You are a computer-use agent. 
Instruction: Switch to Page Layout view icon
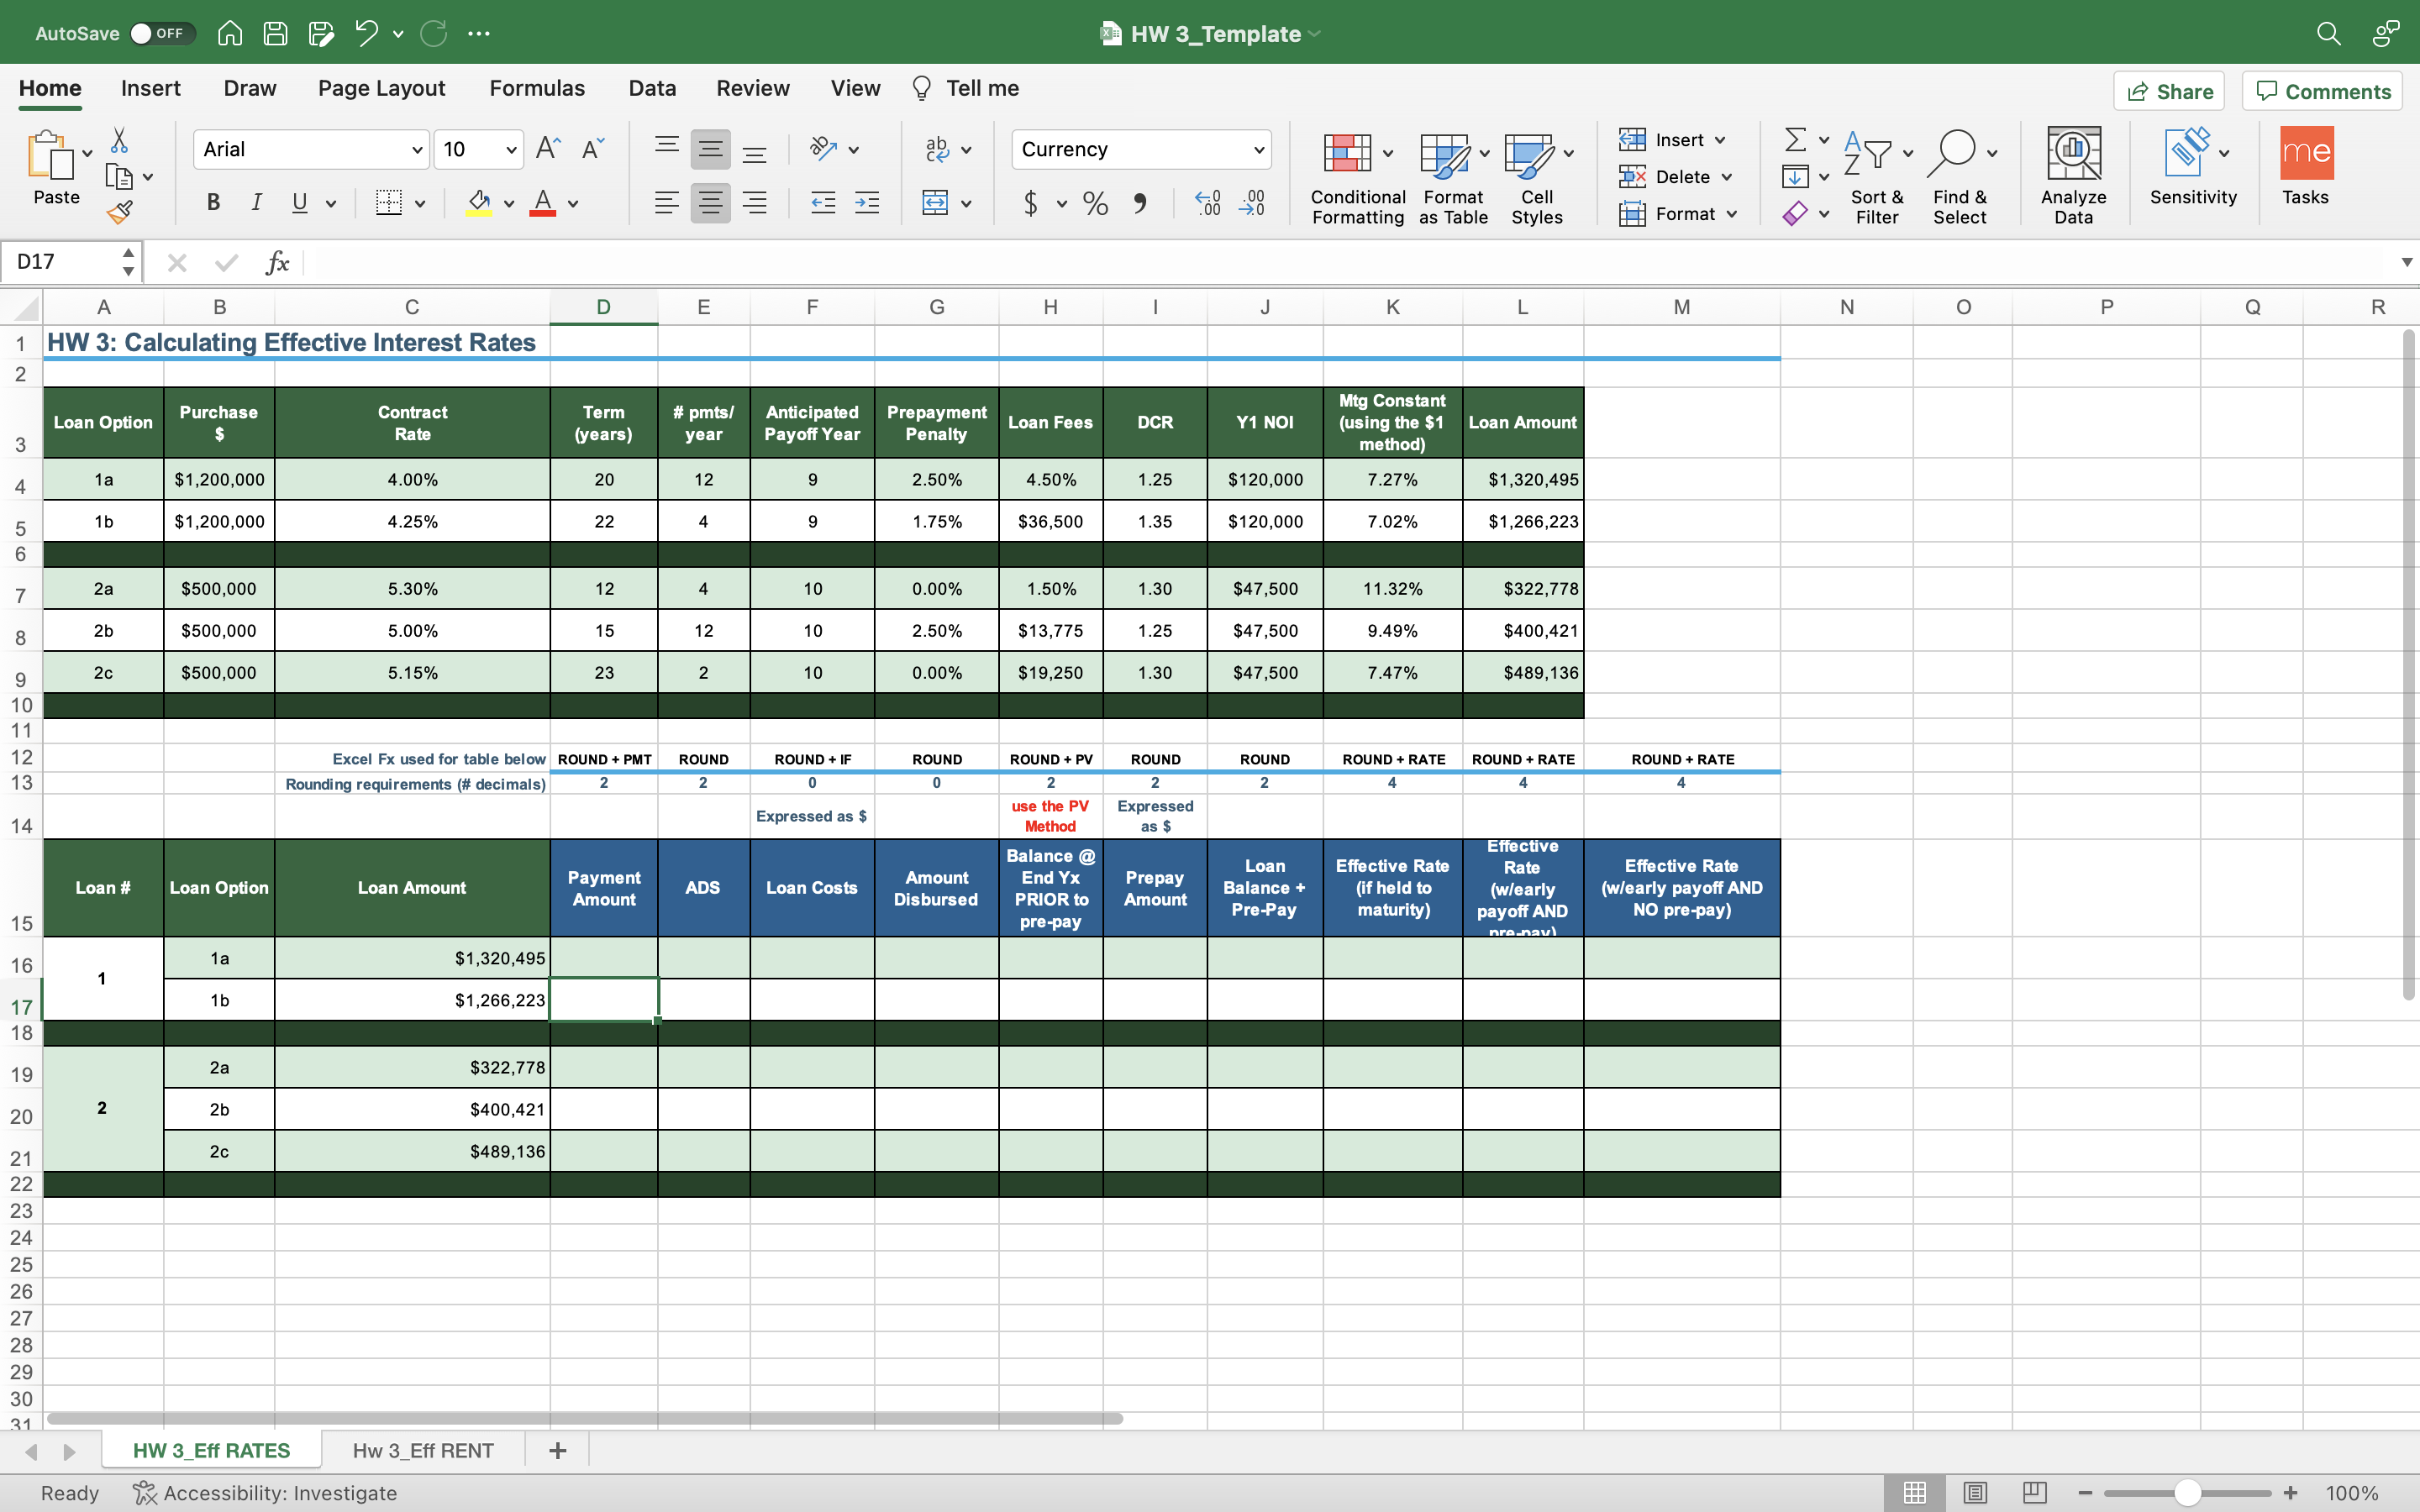pos(1975,1493)
